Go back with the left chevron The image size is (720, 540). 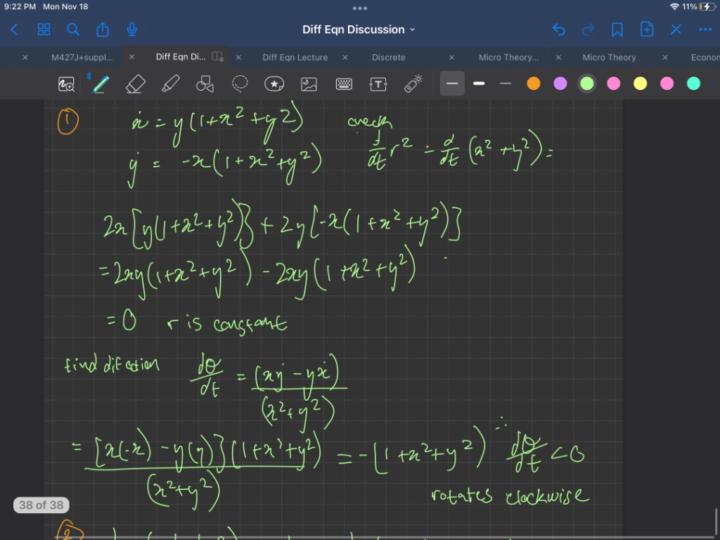coord(14,30)
